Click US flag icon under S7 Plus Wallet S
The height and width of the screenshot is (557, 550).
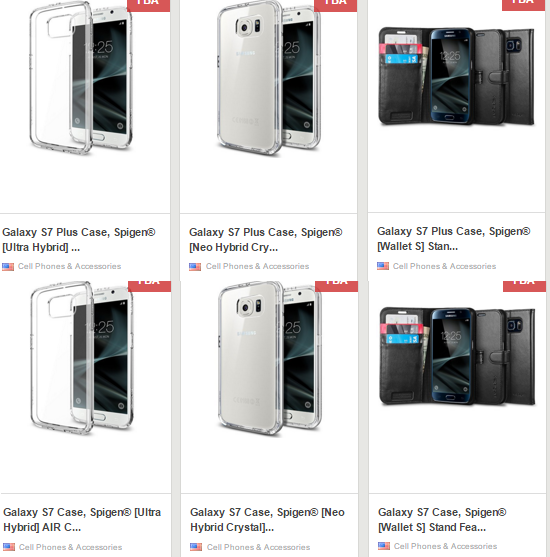[383, 266]
